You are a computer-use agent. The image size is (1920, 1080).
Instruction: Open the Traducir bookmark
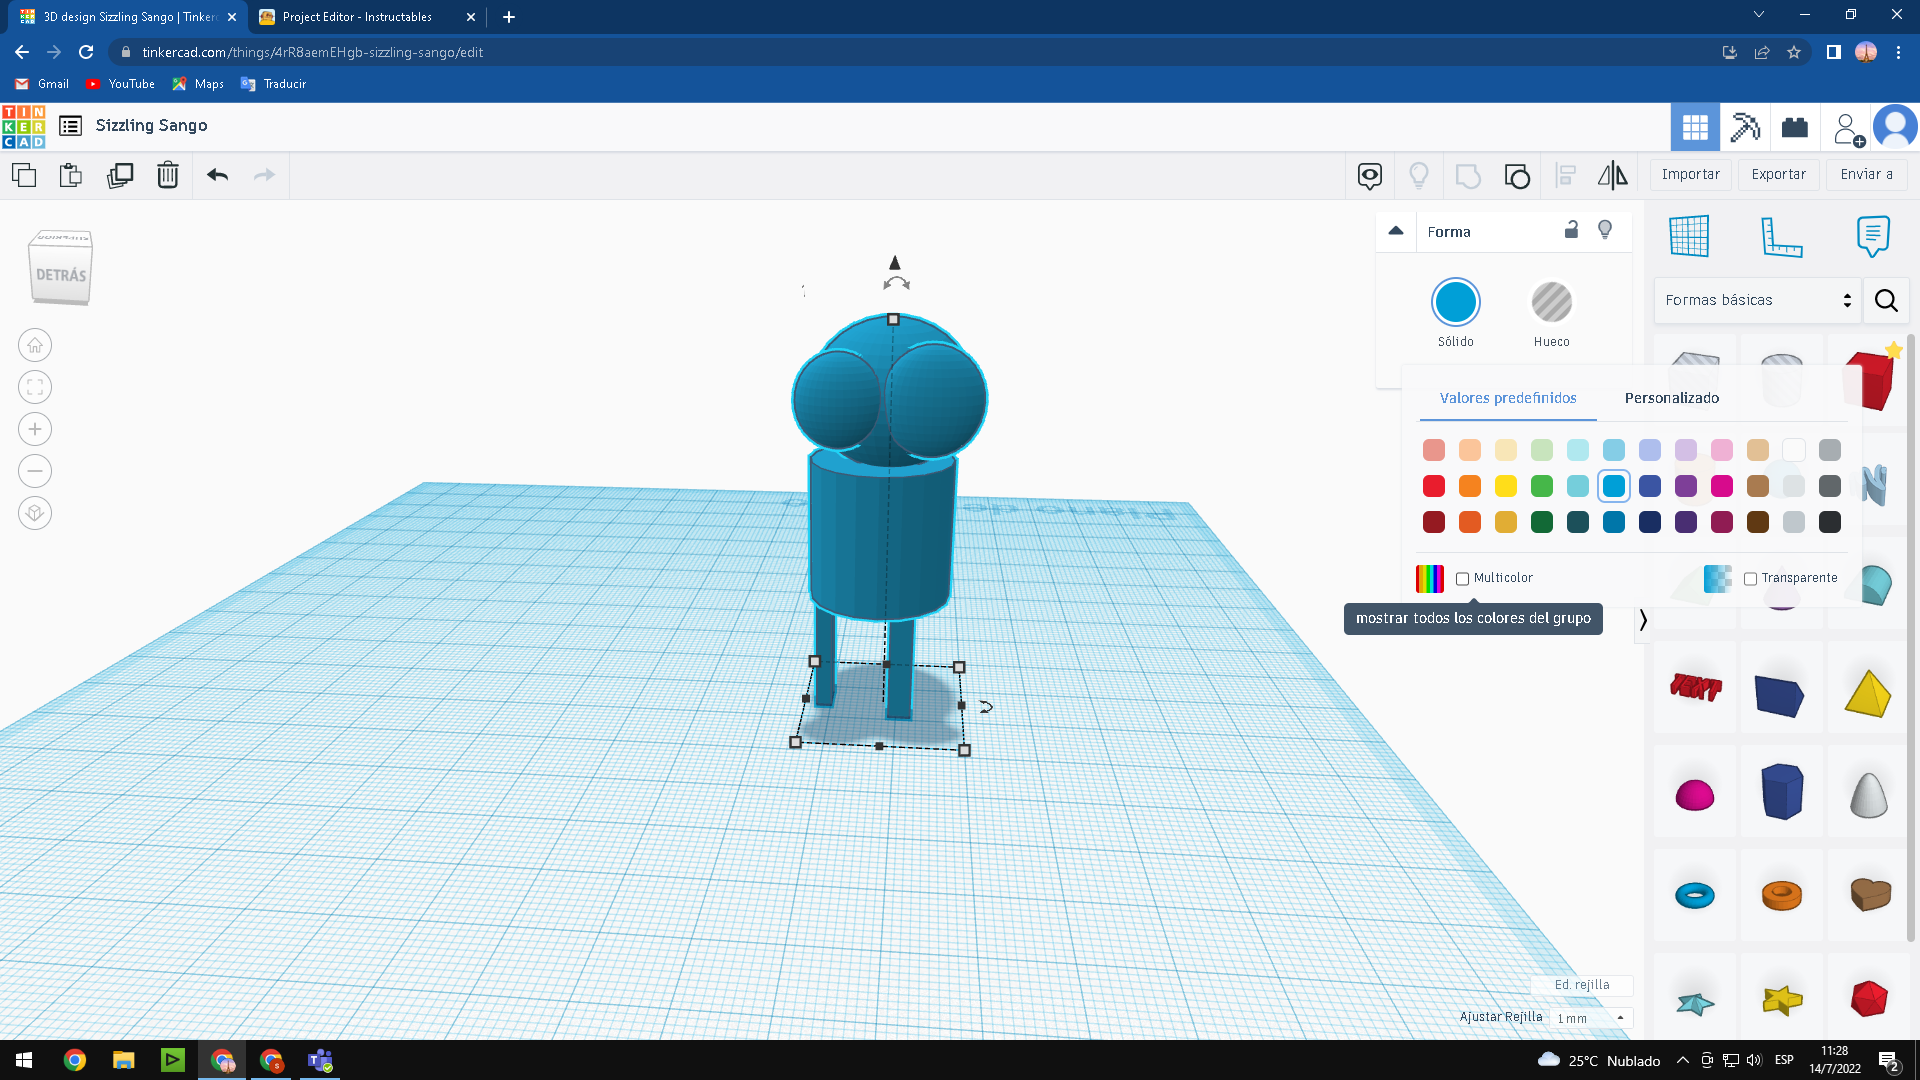(x=274, y=84)
